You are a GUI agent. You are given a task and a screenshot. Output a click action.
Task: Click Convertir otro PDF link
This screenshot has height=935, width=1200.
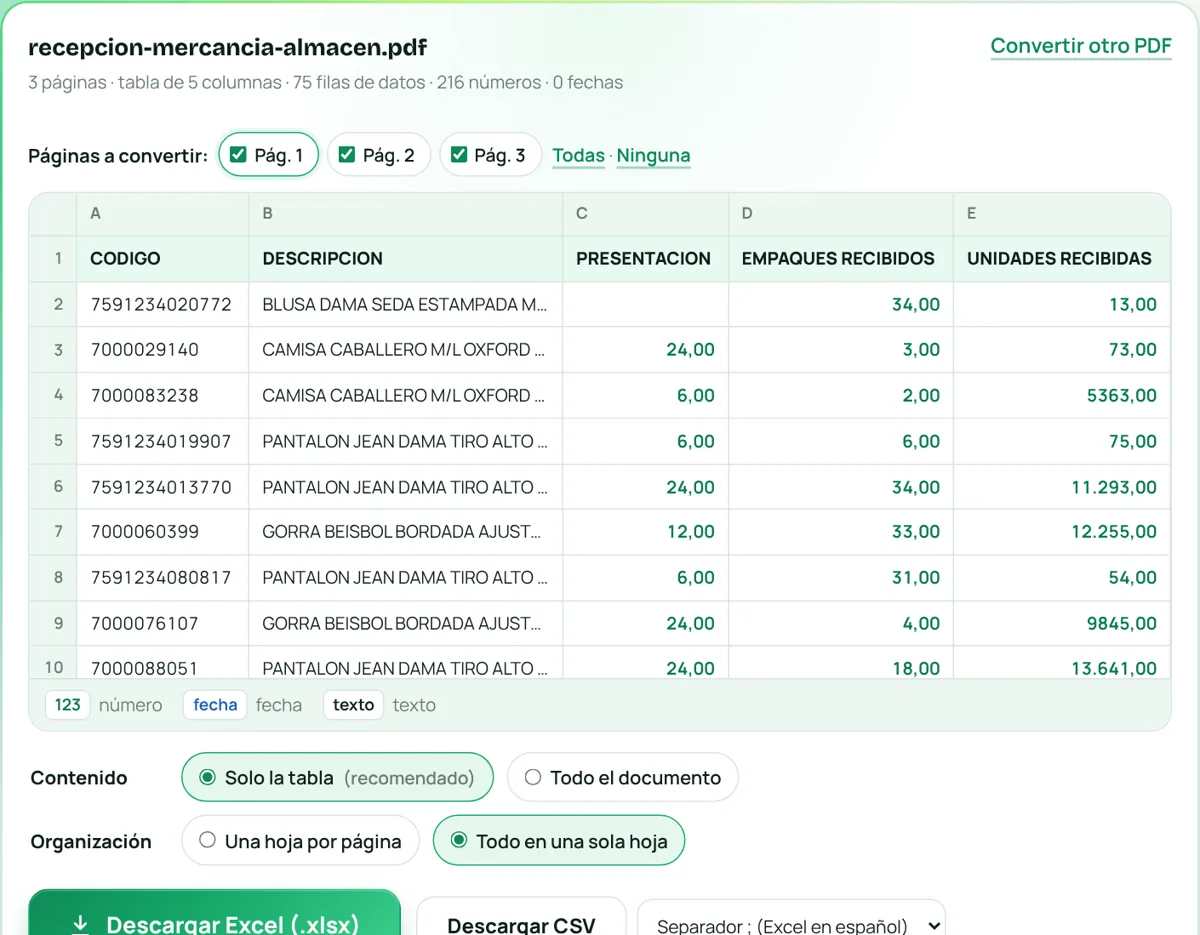coord(1081,46)
